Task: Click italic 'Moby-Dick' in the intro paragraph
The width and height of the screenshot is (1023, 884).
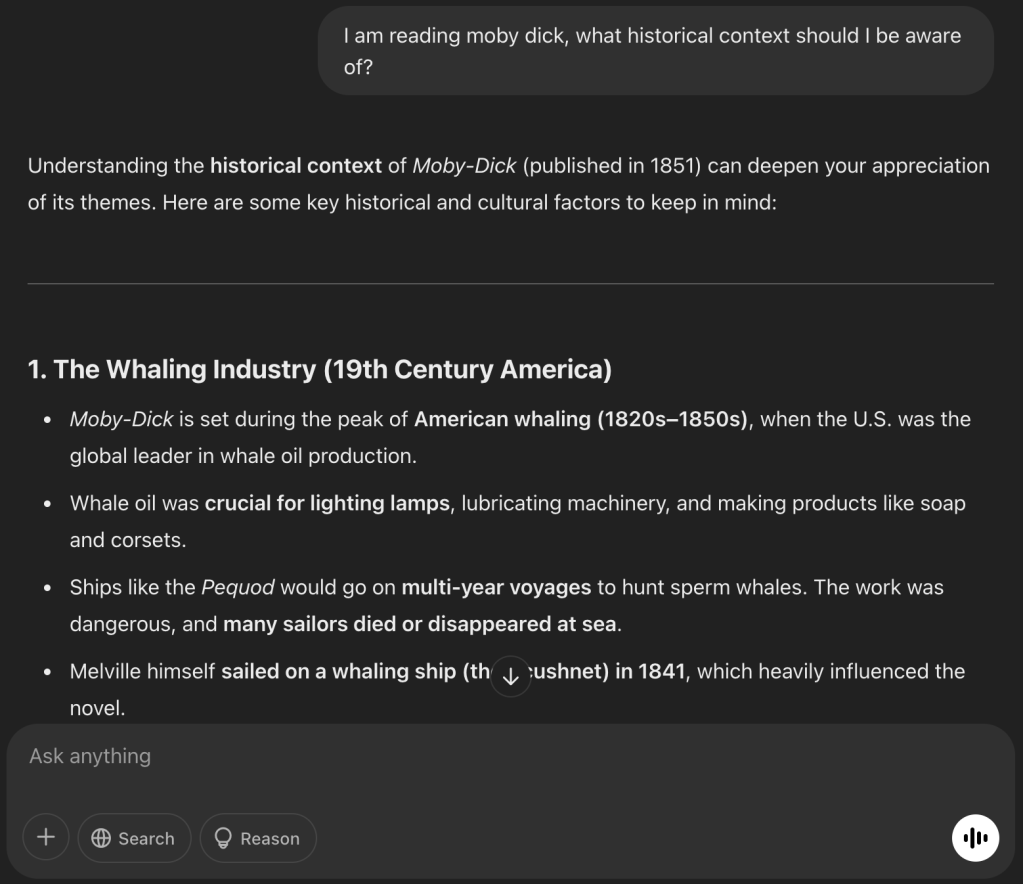Action: (x=464, y=166)
